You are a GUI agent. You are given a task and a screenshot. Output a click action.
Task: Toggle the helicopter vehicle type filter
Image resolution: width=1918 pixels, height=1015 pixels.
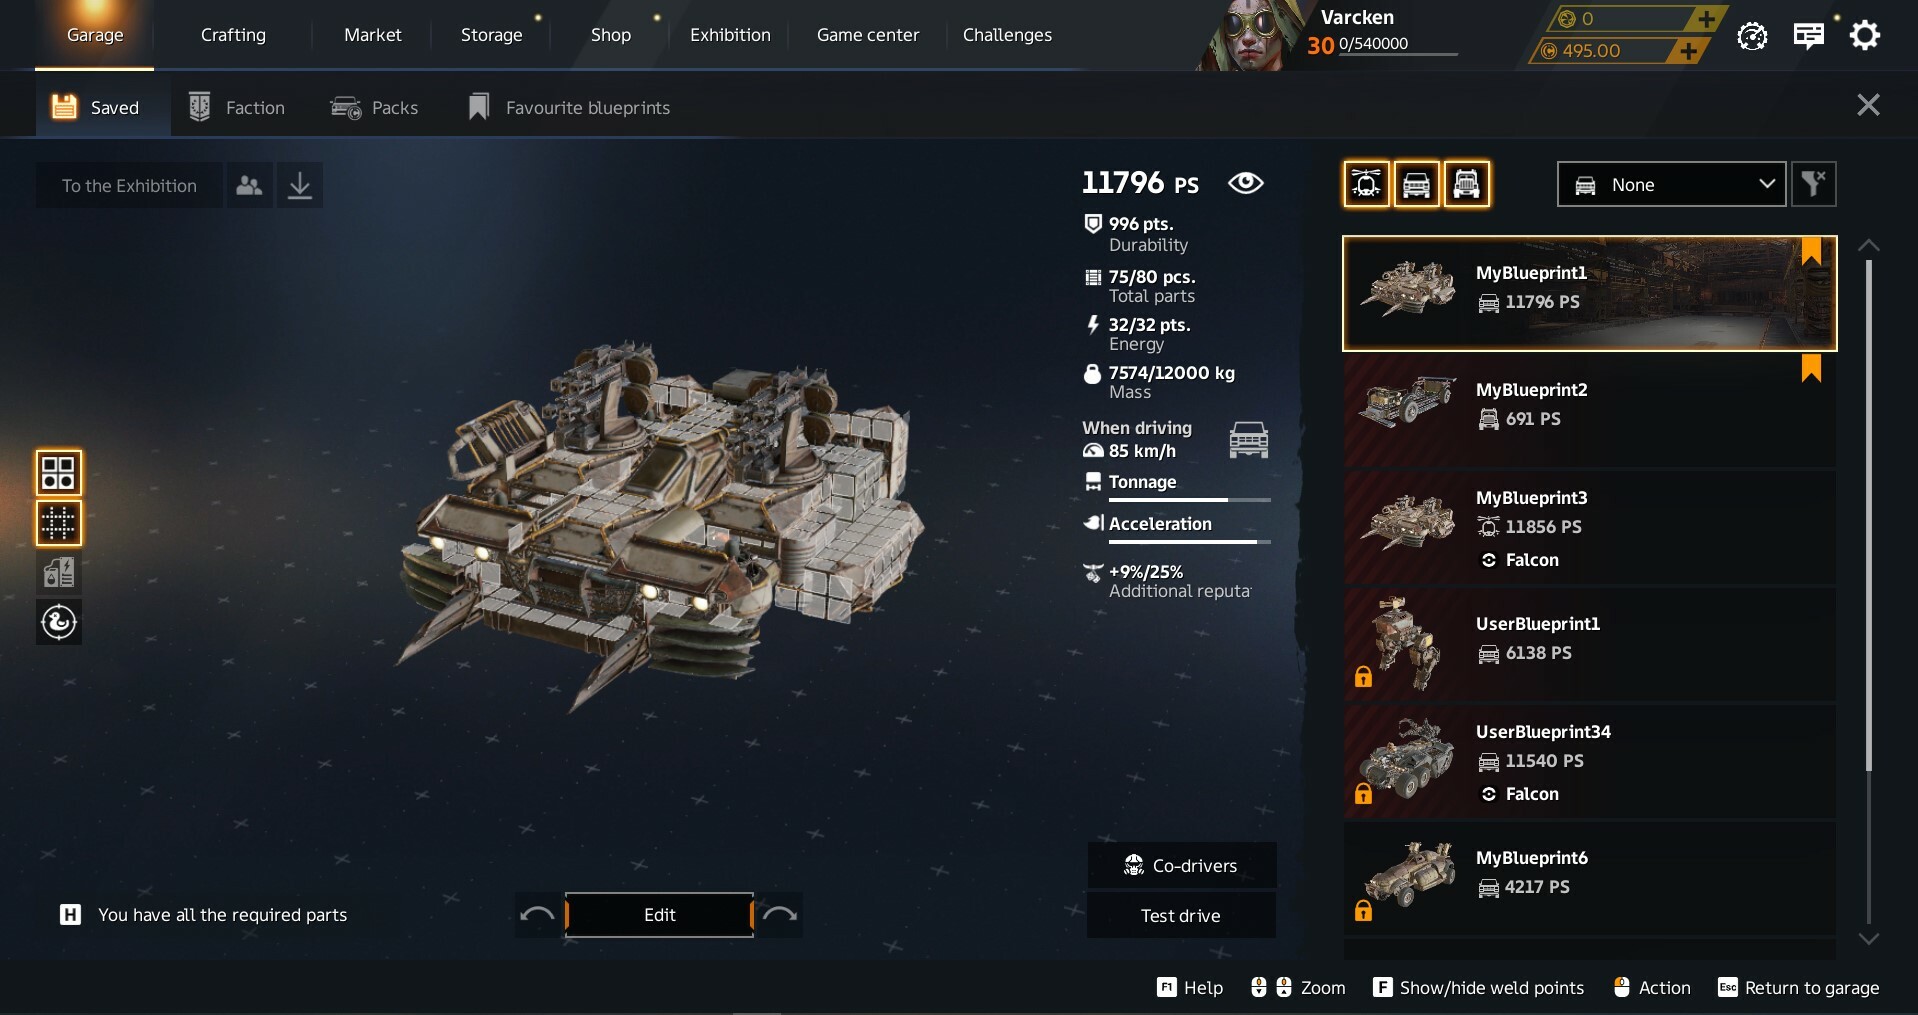coord(1366,184)
